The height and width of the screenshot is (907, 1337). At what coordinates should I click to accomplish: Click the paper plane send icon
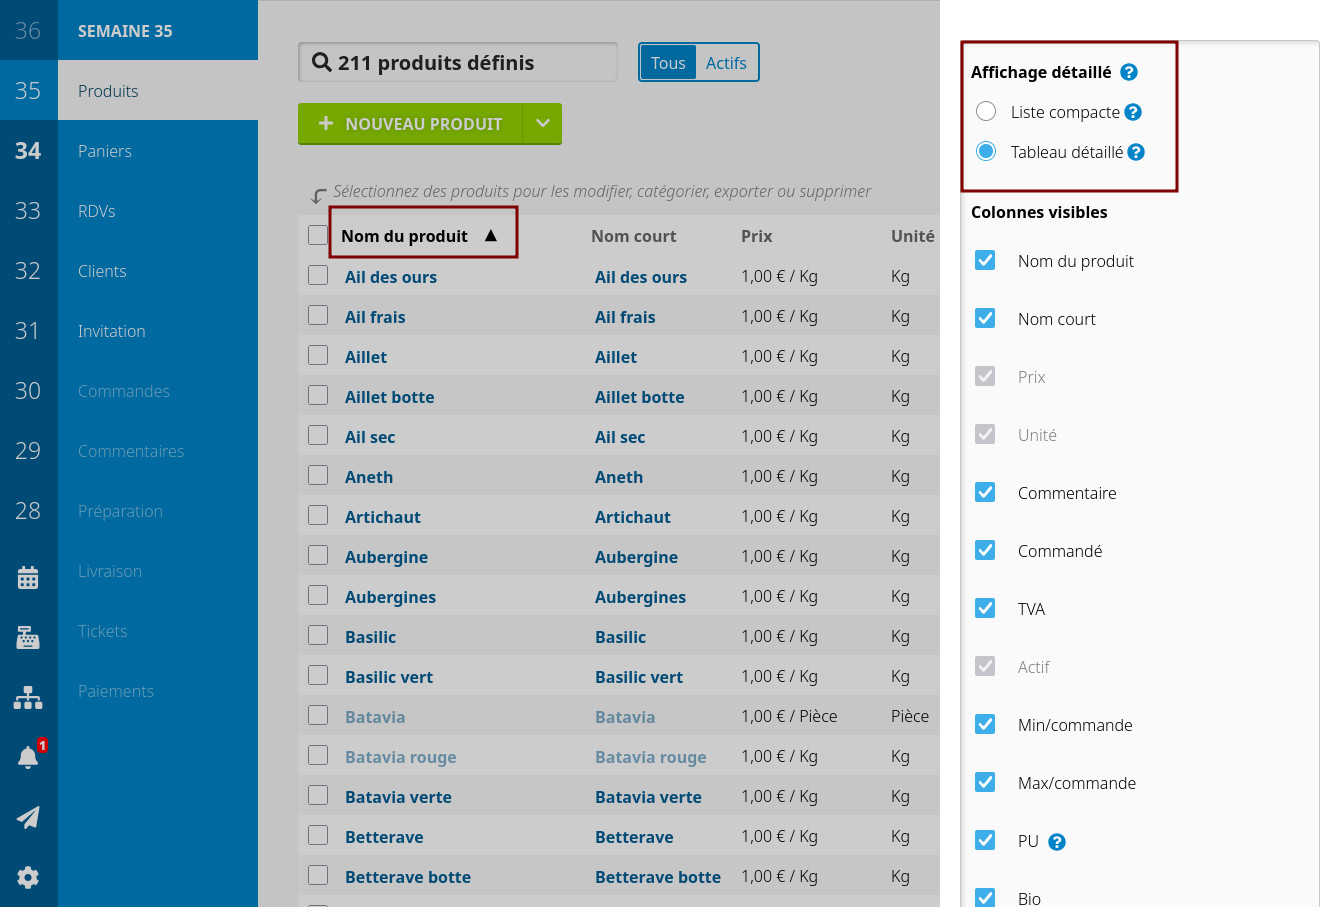tap(28, 817)
